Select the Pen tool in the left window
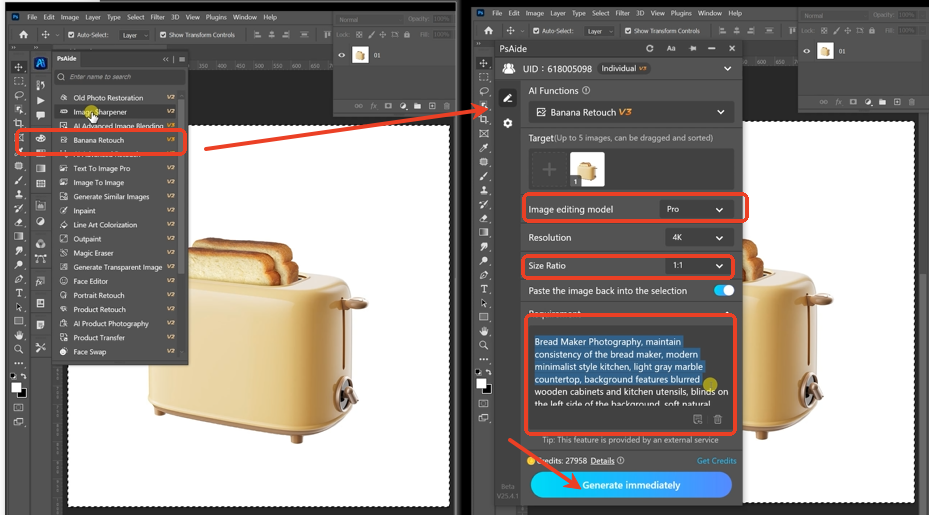The width and height of the screenshot is (929, 515). click(x=18, y=279)
